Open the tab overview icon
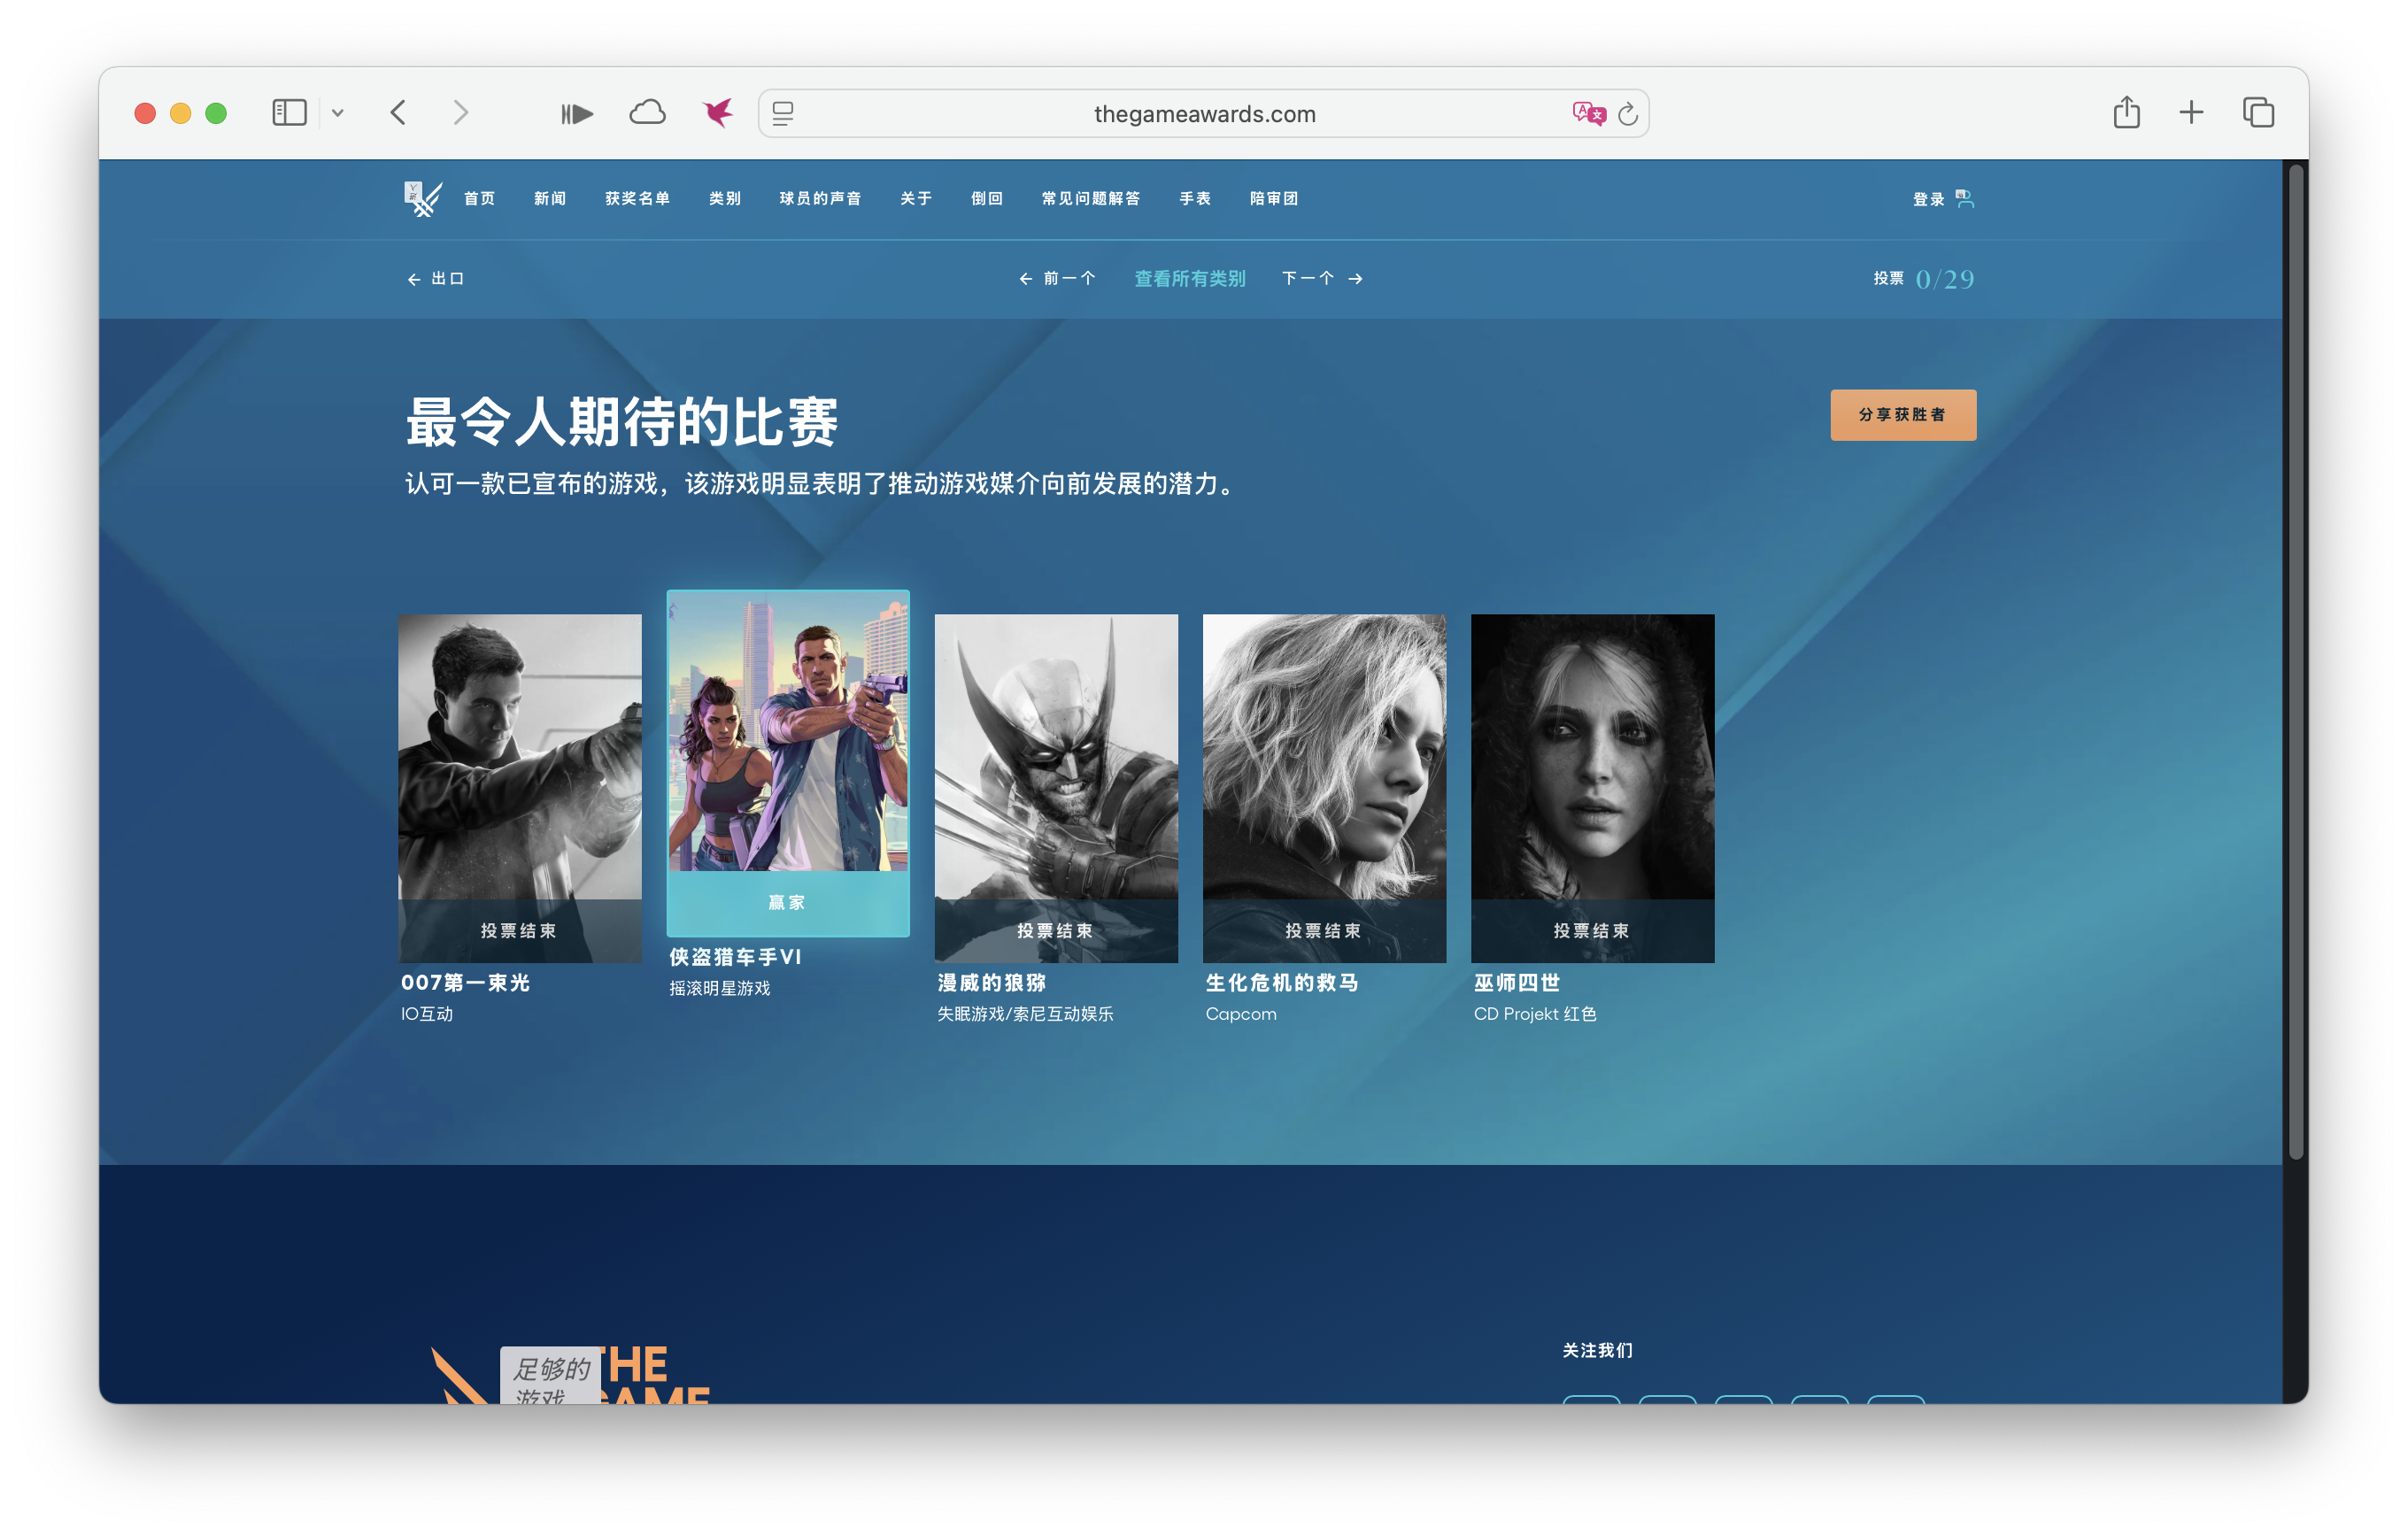The width and height of the screenshot is (2408, 1535). [x=2258, y=112]
